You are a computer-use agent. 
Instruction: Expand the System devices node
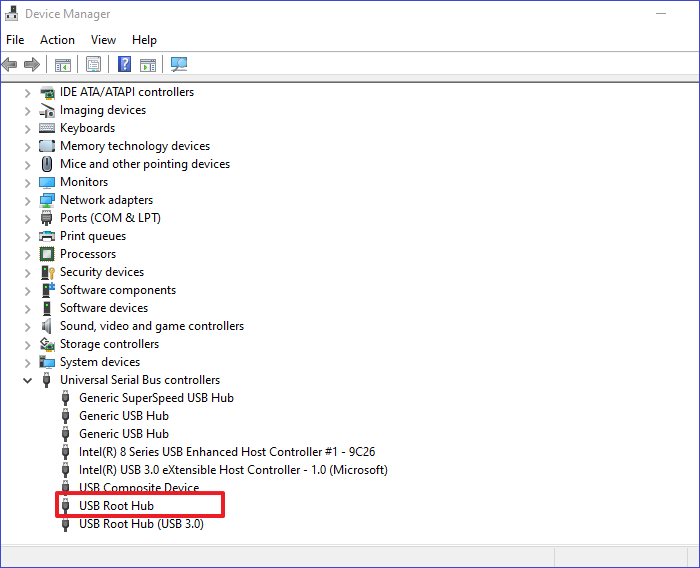[28, 363]
